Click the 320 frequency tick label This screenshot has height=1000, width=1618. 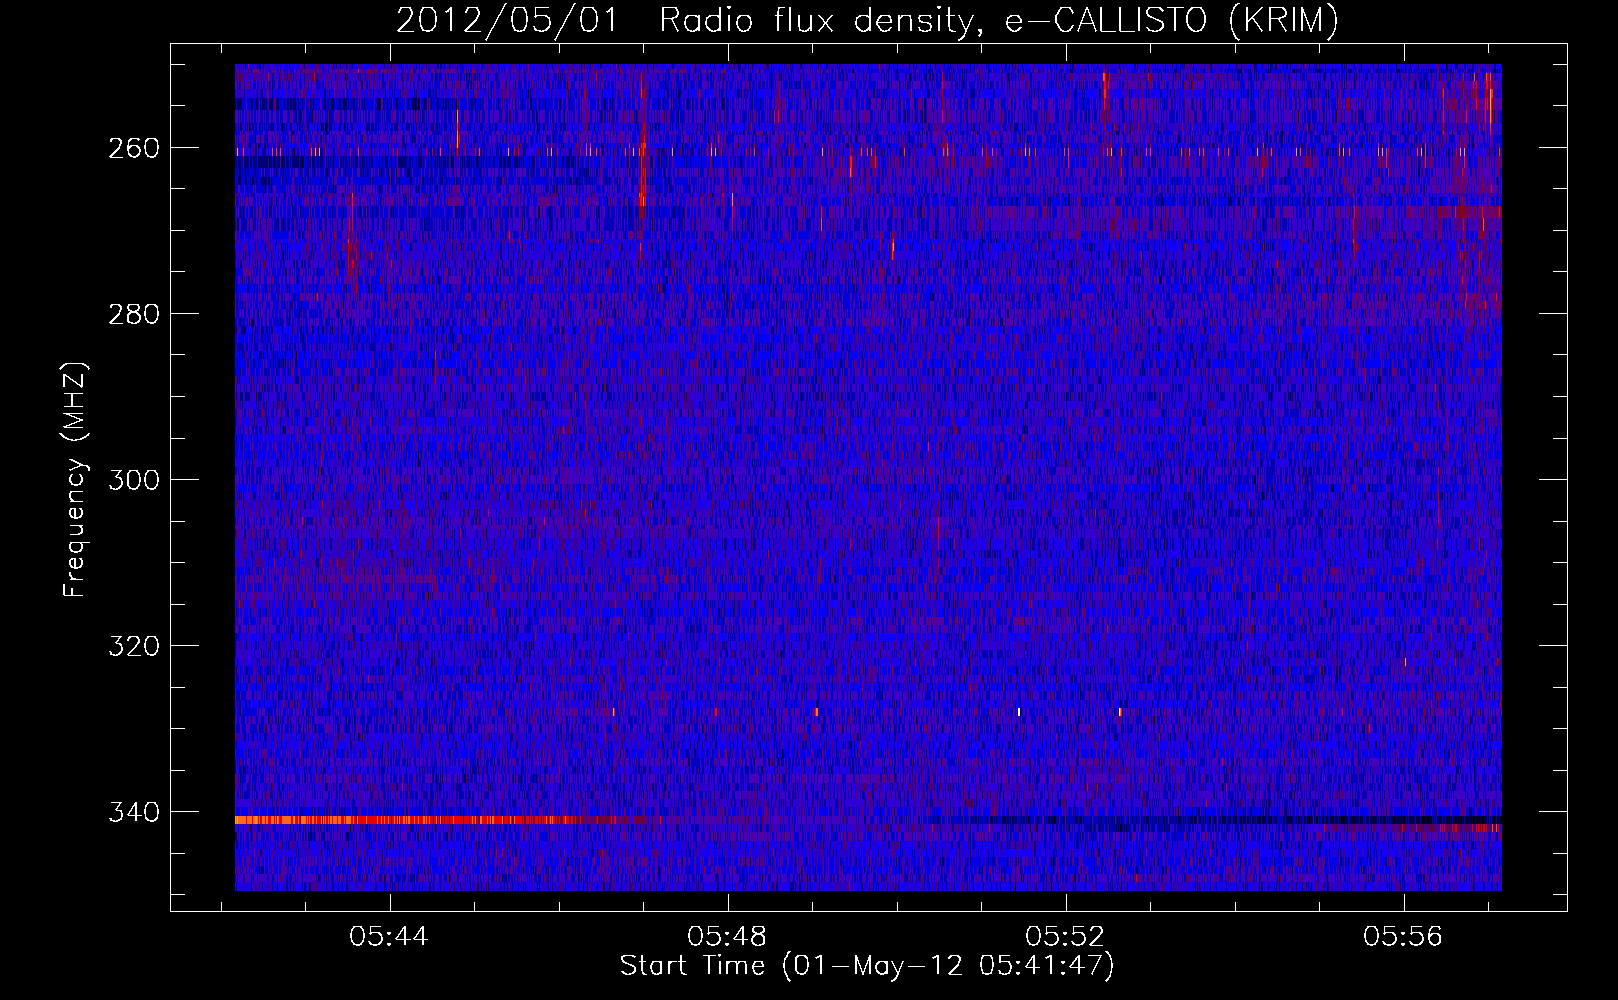(x=134, y=646)
